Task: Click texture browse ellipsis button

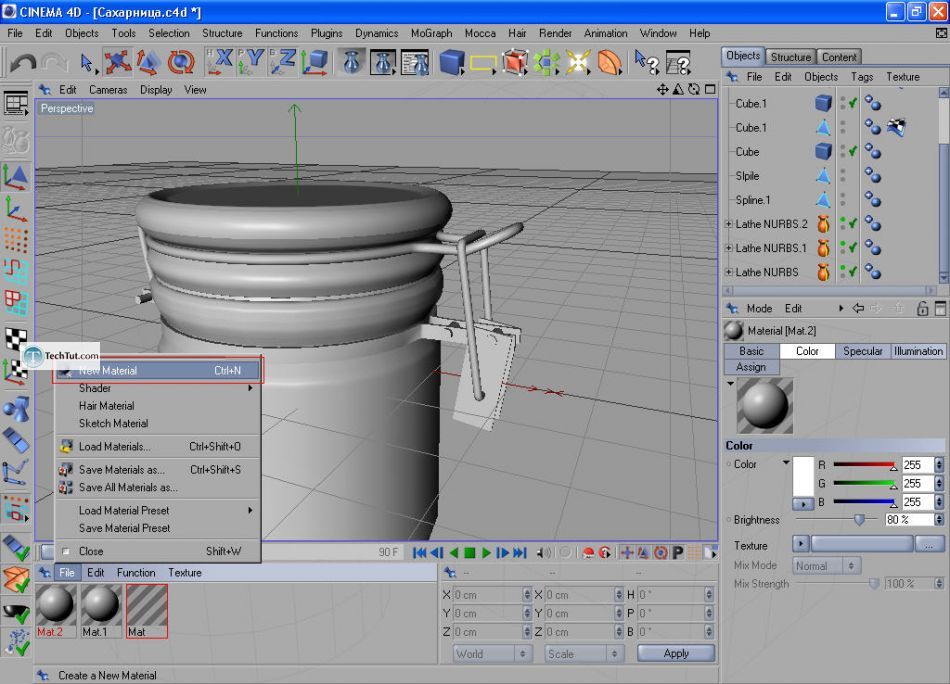Action: click(x=929, y=545)
